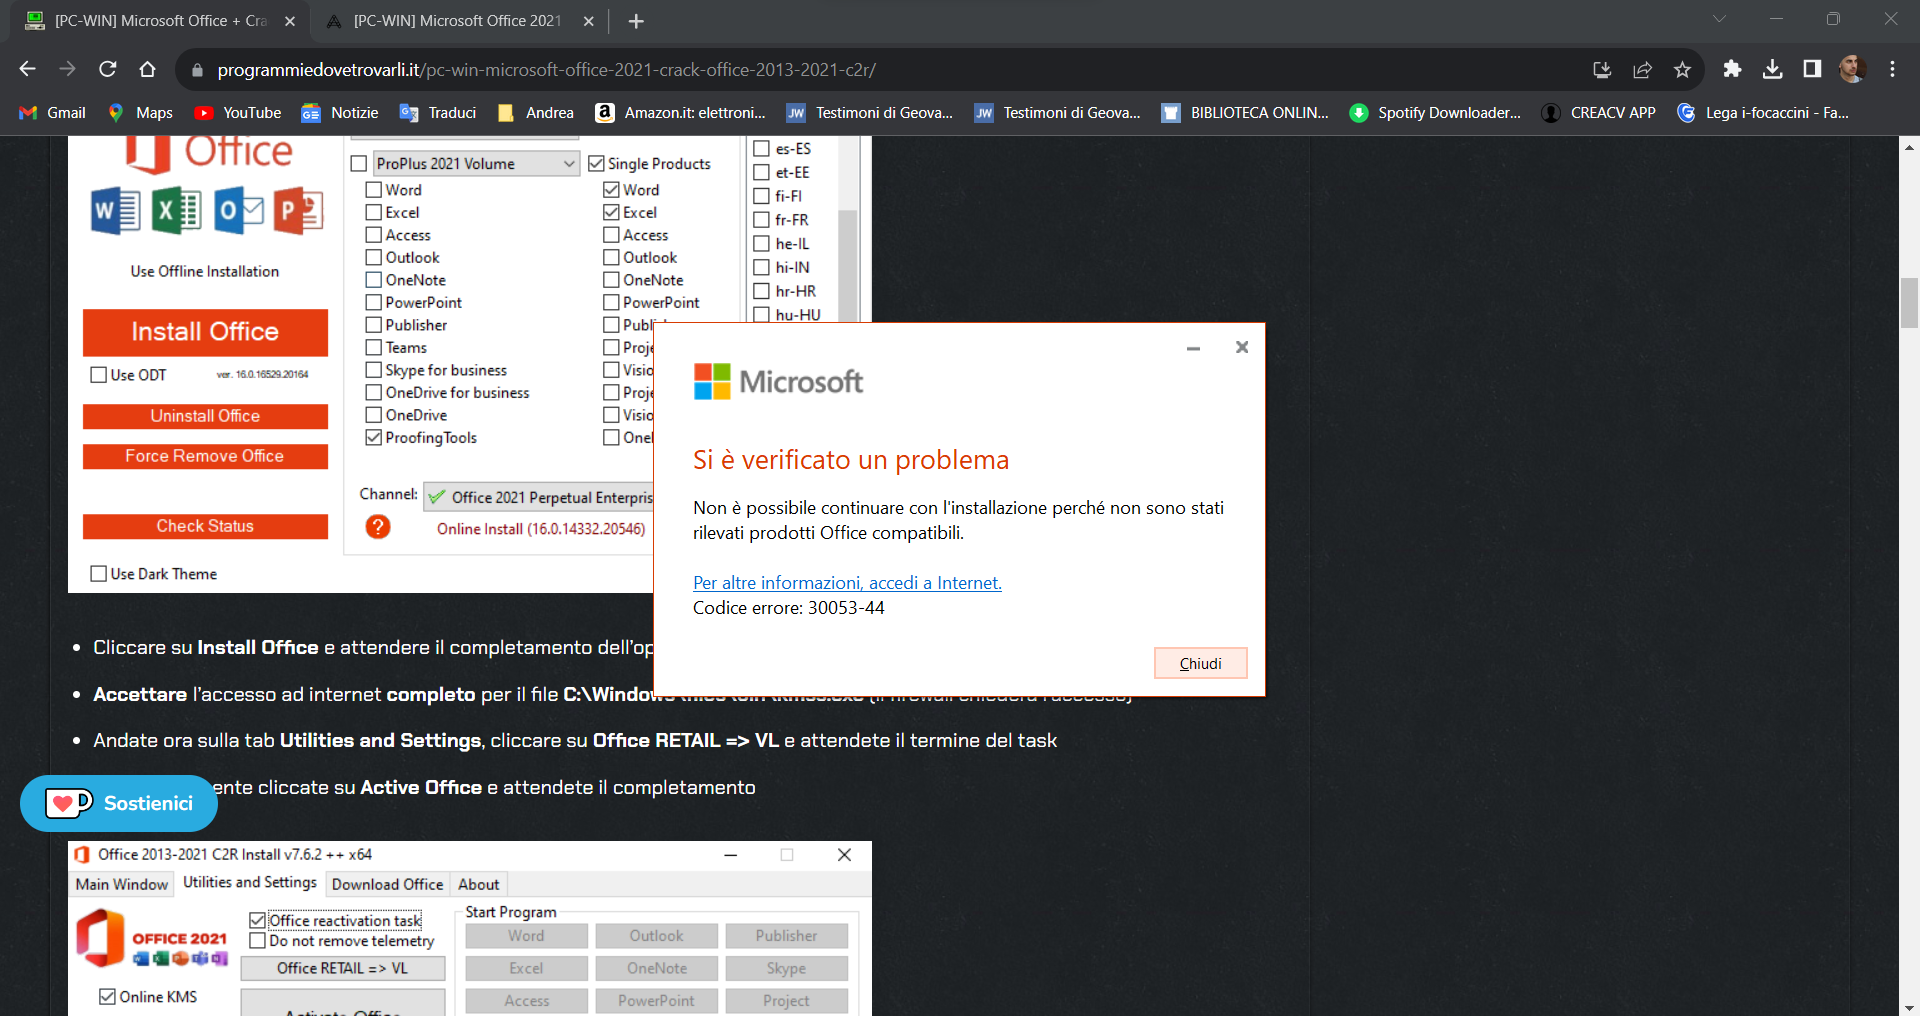
Task: Open the Lega i-focaccini bookmark
Action: (x=1763, y=113)
